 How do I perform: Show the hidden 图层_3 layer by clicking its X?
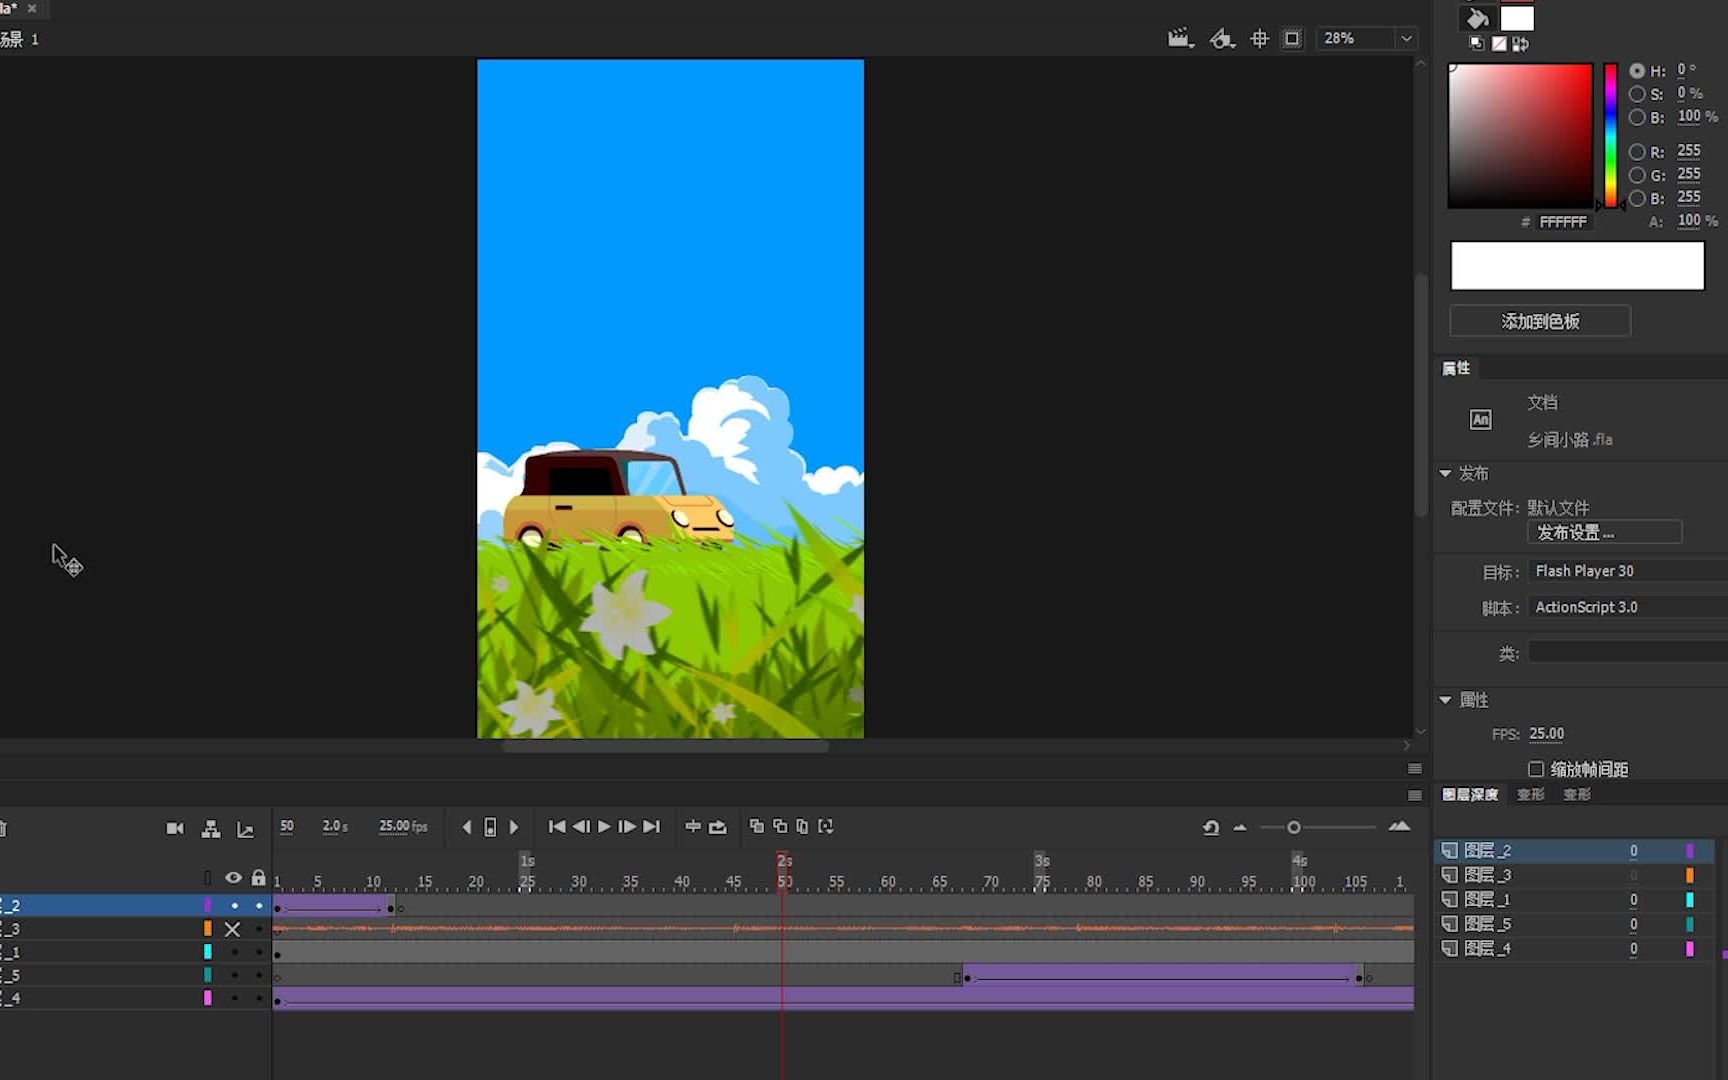pyautogui.click(x=232, y=929)
